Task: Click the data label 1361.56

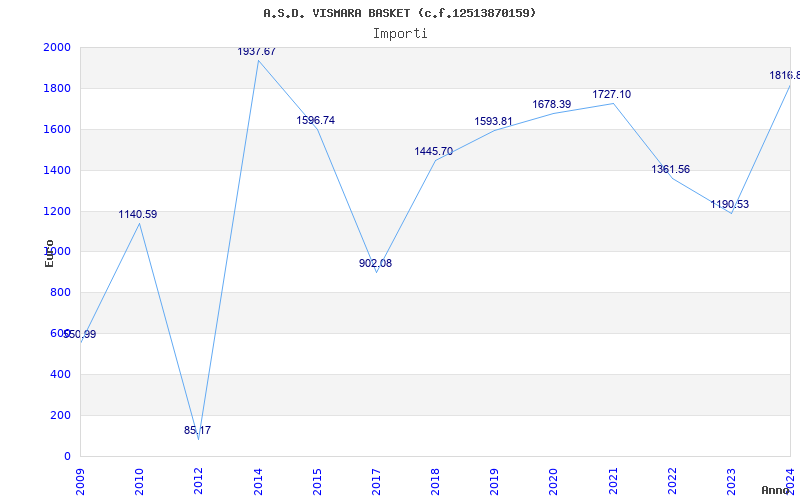Action: pyautogui.click(x=671, y=170)
